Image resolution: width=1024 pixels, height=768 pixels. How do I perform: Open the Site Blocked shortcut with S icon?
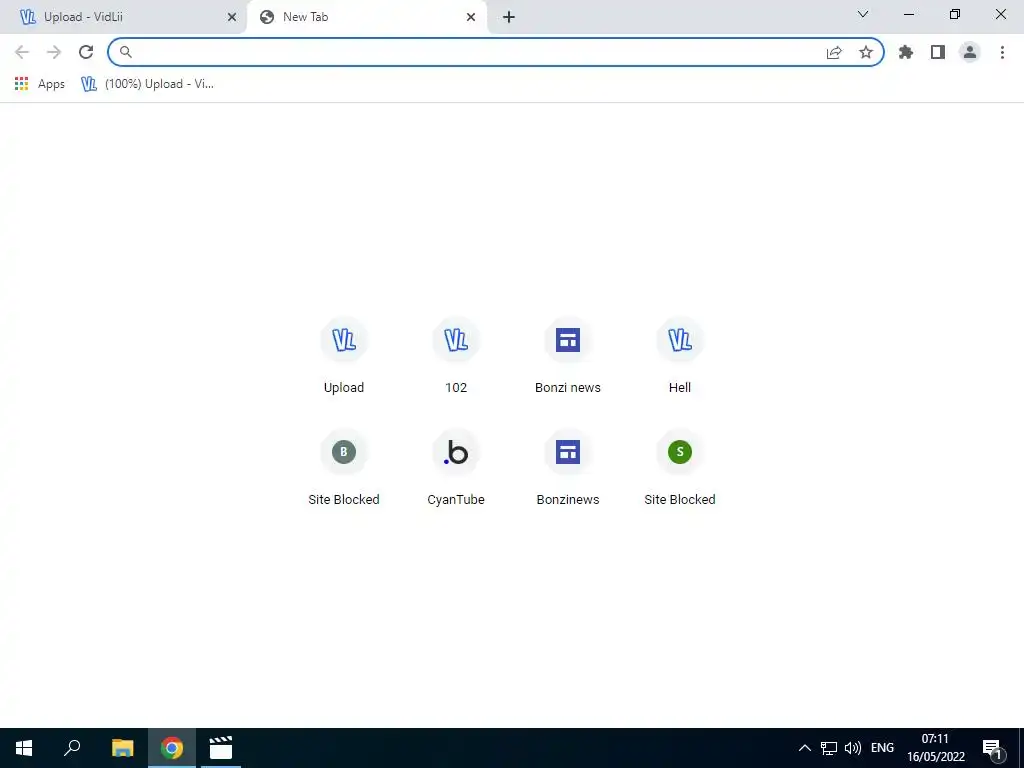click(680, 468)
